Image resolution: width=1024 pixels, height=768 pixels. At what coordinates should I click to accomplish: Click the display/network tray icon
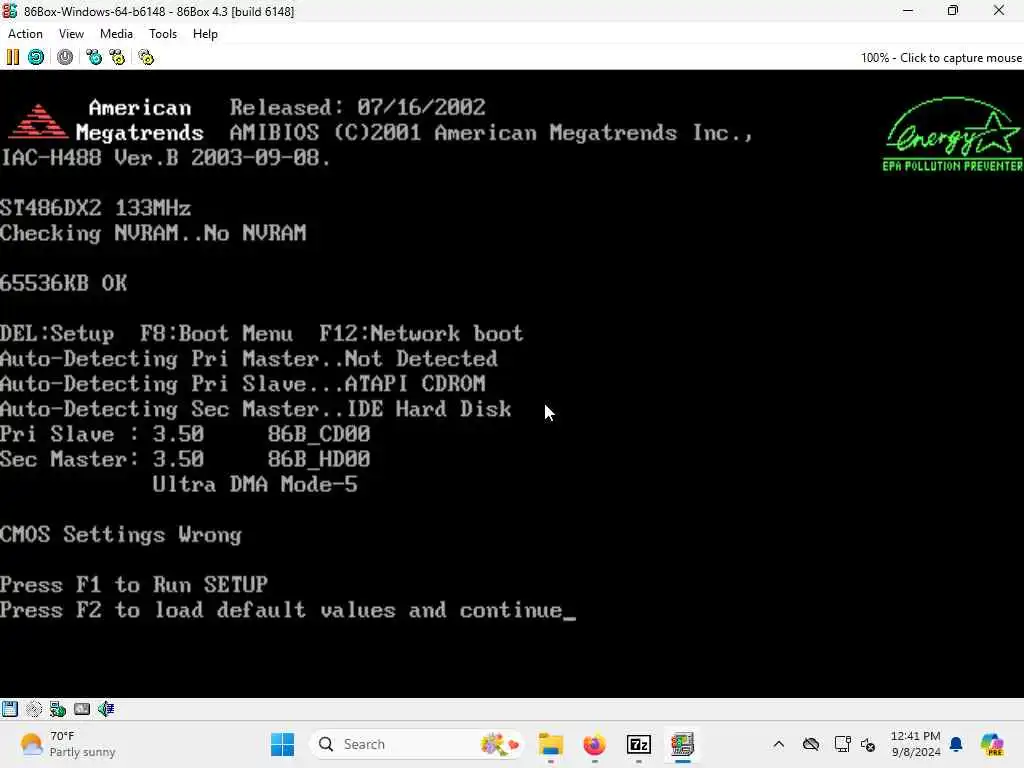tap(842, 744)
